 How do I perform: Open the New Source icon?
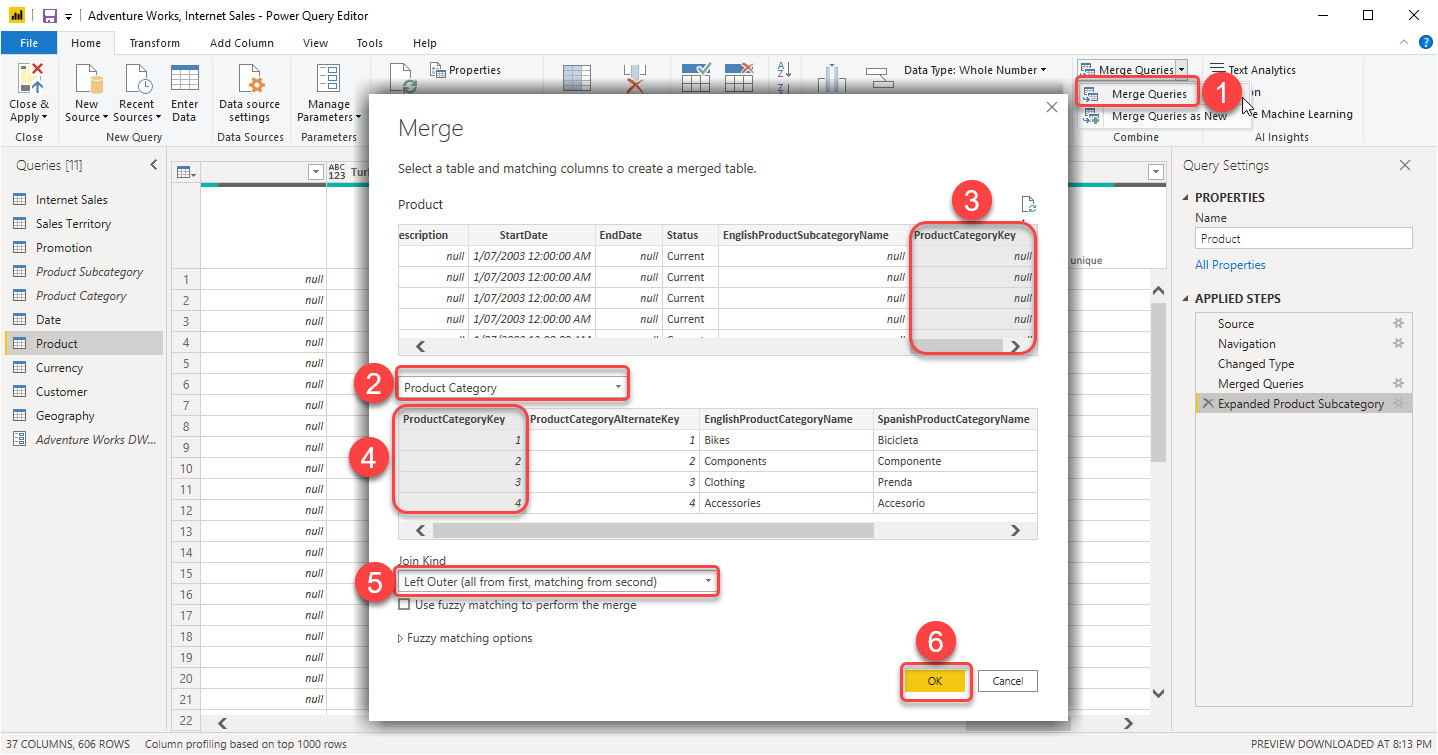[88, 80]
